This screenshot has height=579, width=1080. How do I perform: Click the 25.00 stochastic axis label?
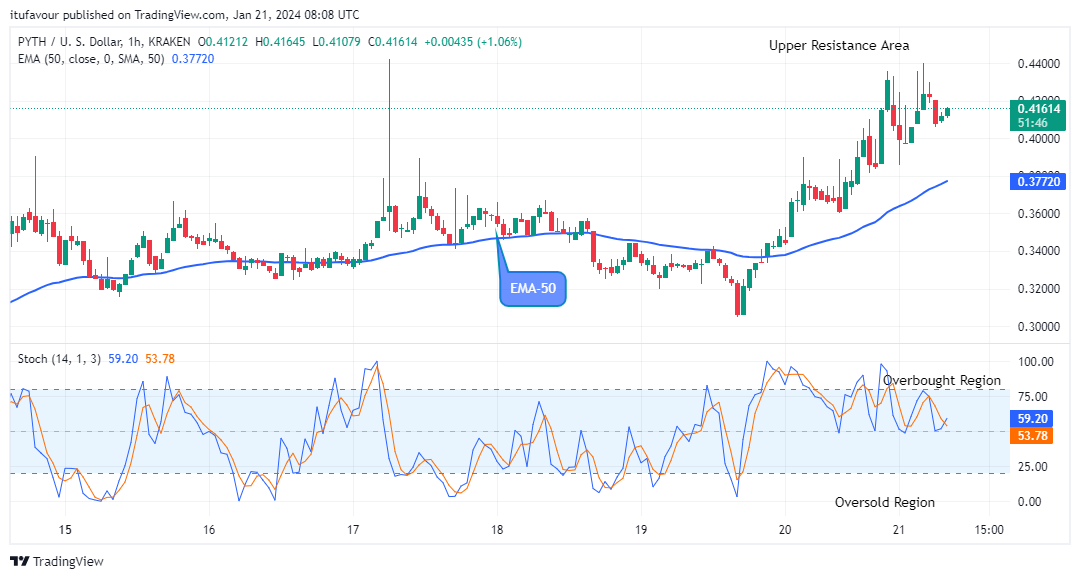[1032, 467]
